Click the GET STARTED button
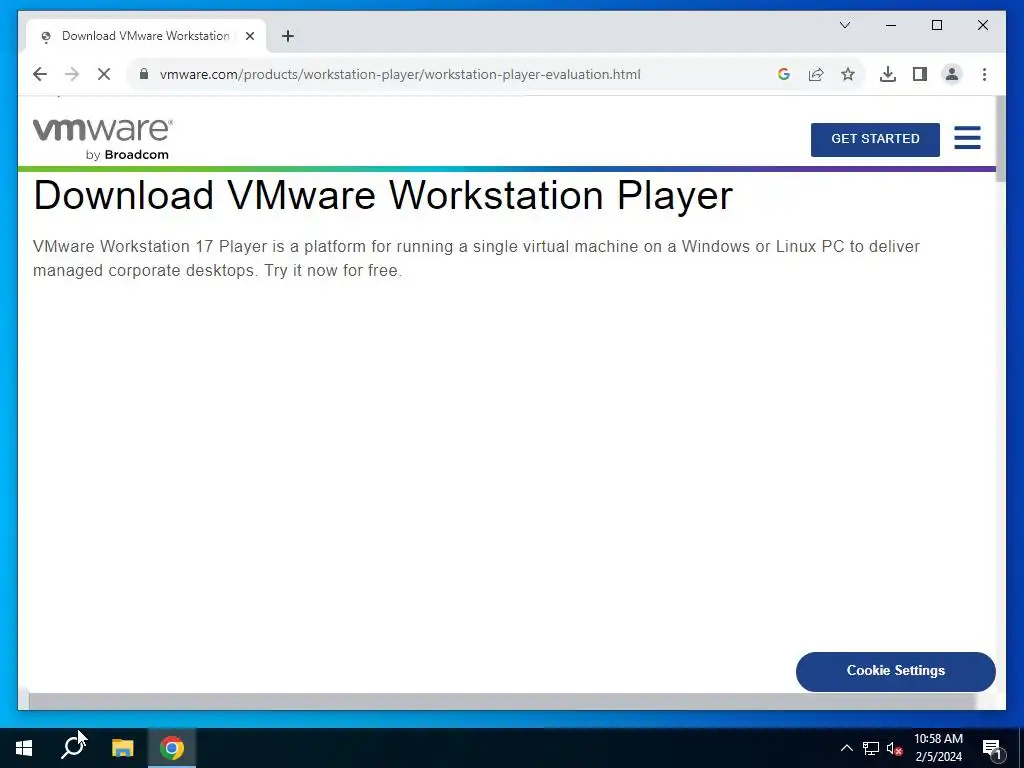1024x768 pixels. pos(875,139)
